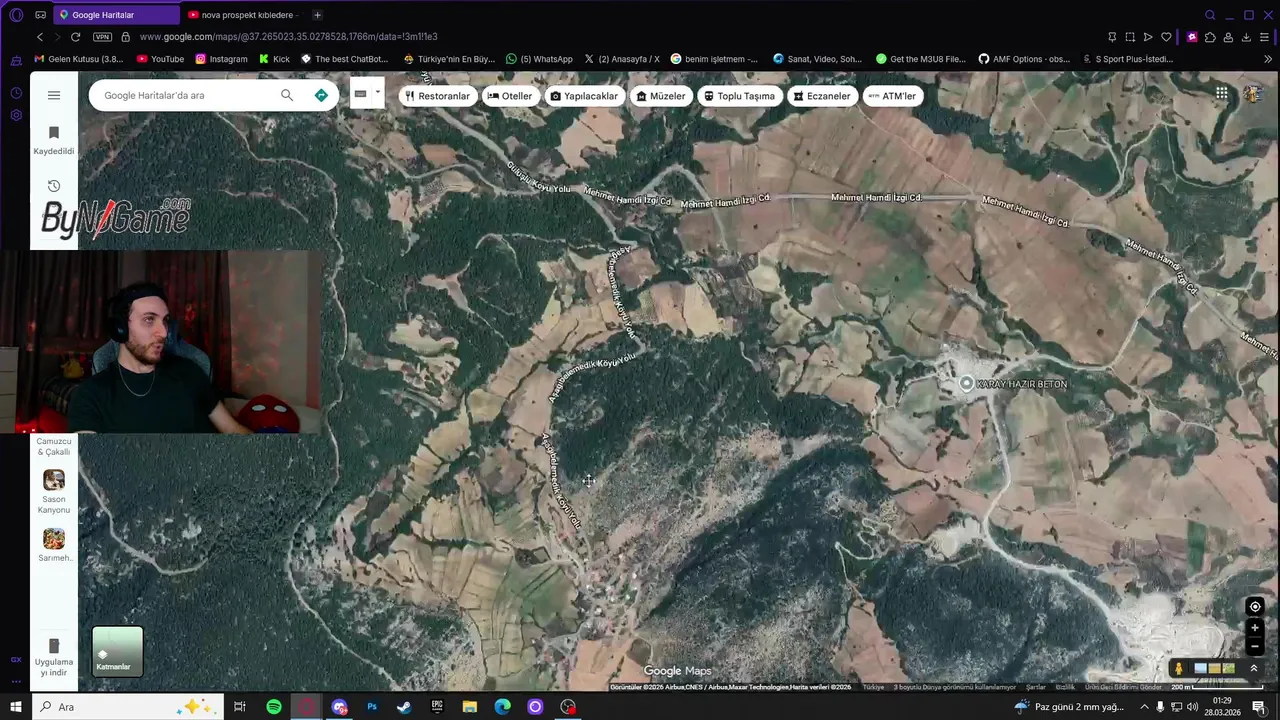Screen dimensions: 1280x720
Task: Click the search magnifier icon
Action: pos(287,95)
